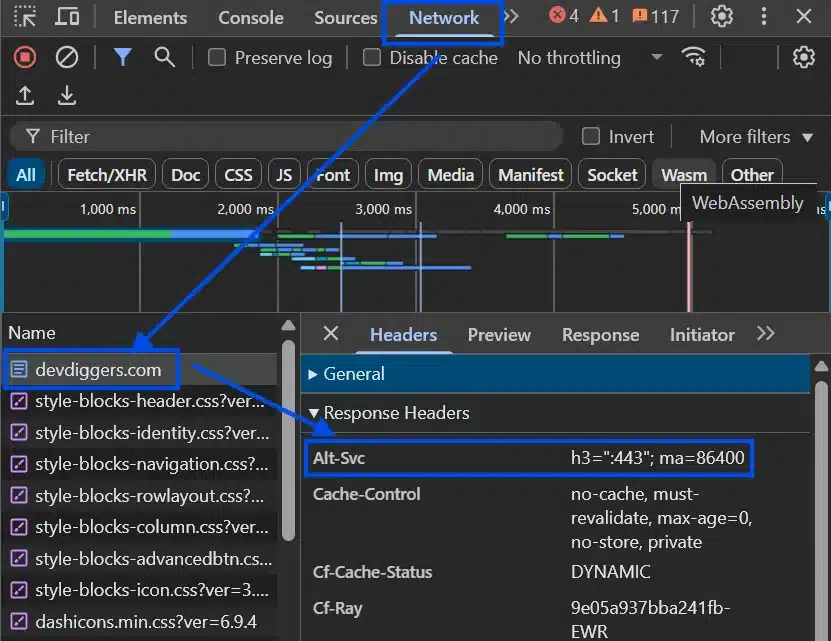This screenshot has width=831, height=641.
Task: Open the Response detail tab
Action: tap(600, 335)
